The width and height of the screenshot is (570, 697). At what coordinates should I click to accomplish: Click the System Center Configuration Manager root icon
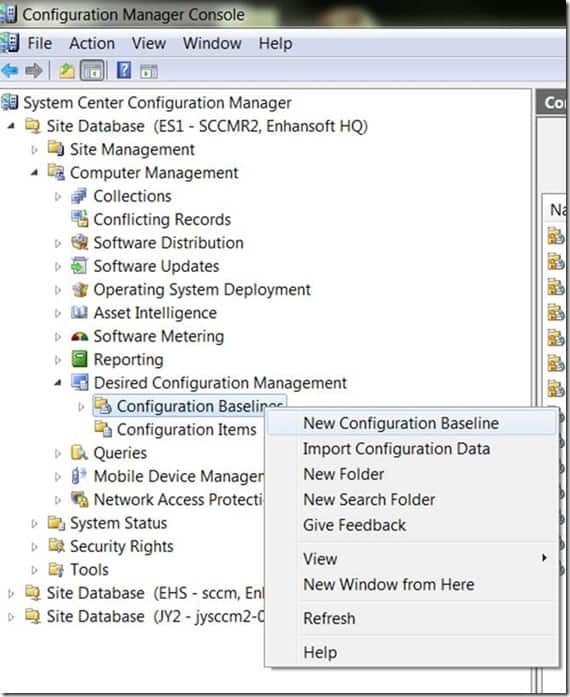[10, 103]
